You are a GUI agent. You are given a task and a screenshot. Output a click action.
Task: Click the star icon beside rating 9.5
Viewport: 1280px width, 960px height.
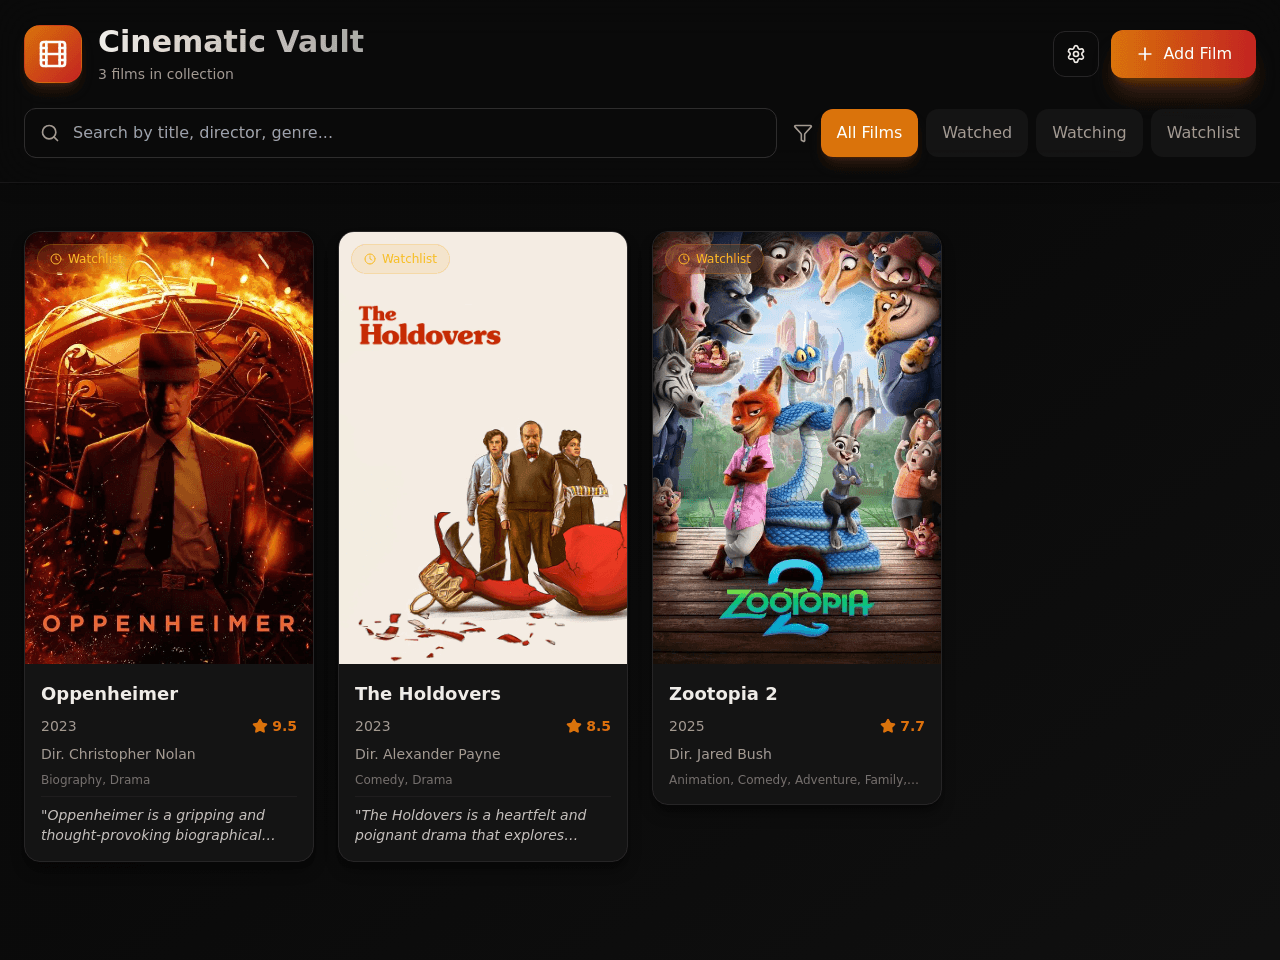coord(260,726)
